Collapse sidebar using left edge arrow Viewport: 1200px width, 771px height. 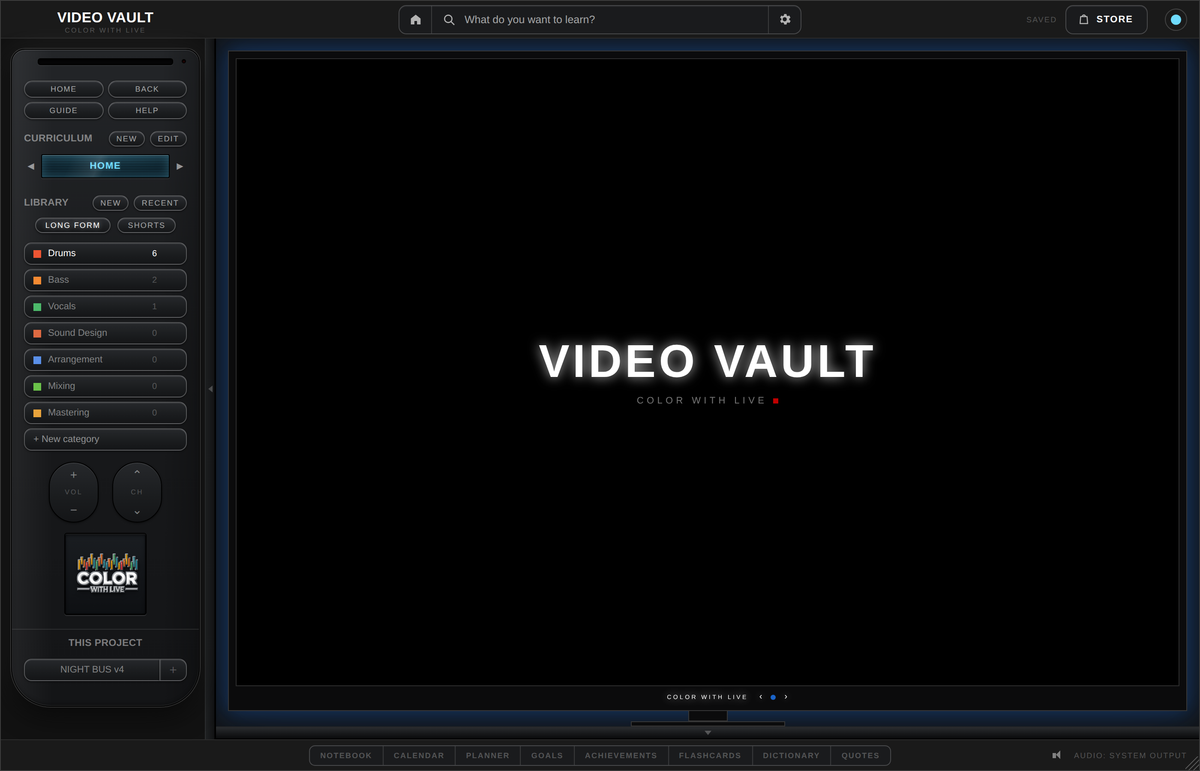210,389
